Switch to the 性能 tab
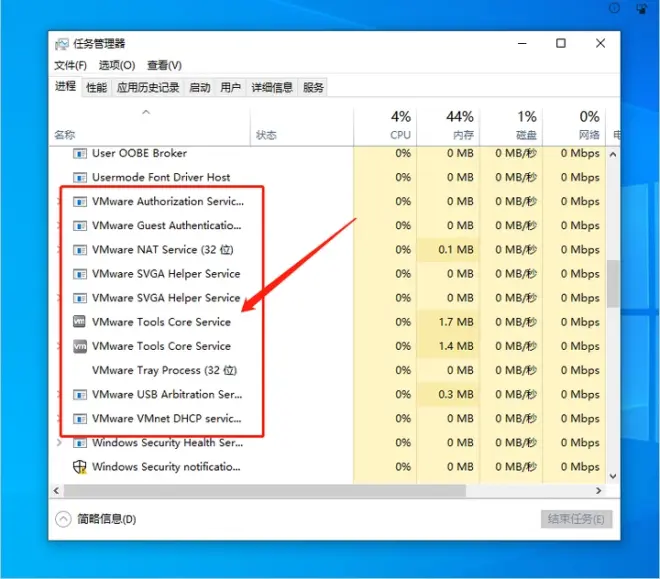660x579 pixels. 97,88
